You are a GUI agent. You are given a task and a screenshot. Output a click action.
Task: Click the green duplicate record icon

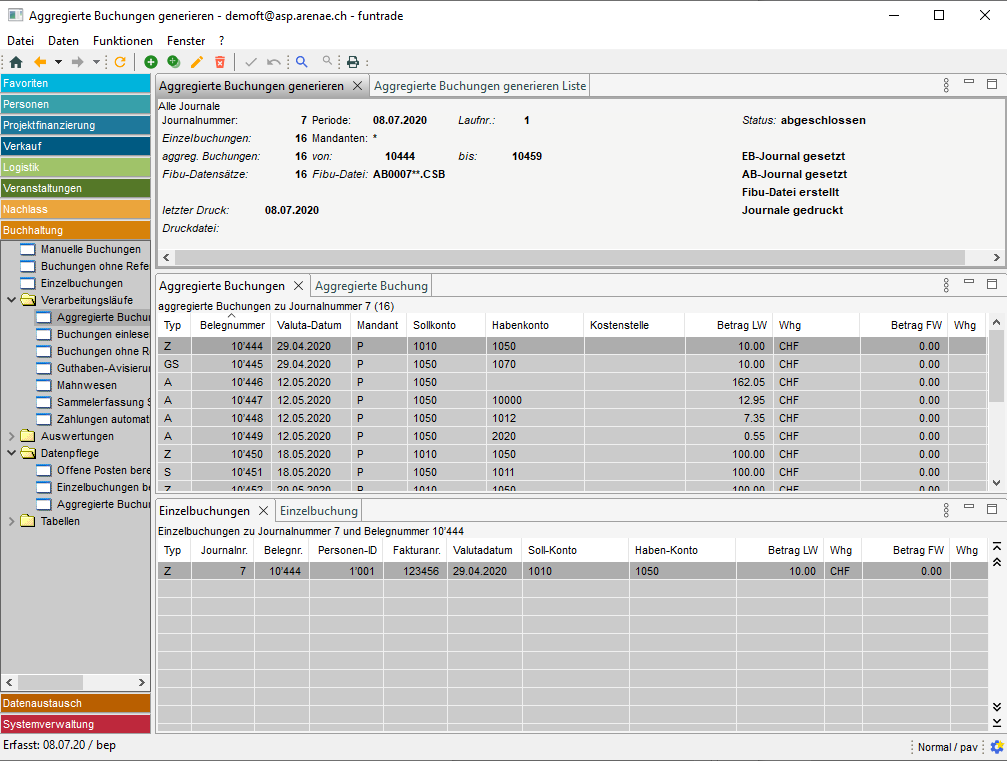(x=174, y=62)
